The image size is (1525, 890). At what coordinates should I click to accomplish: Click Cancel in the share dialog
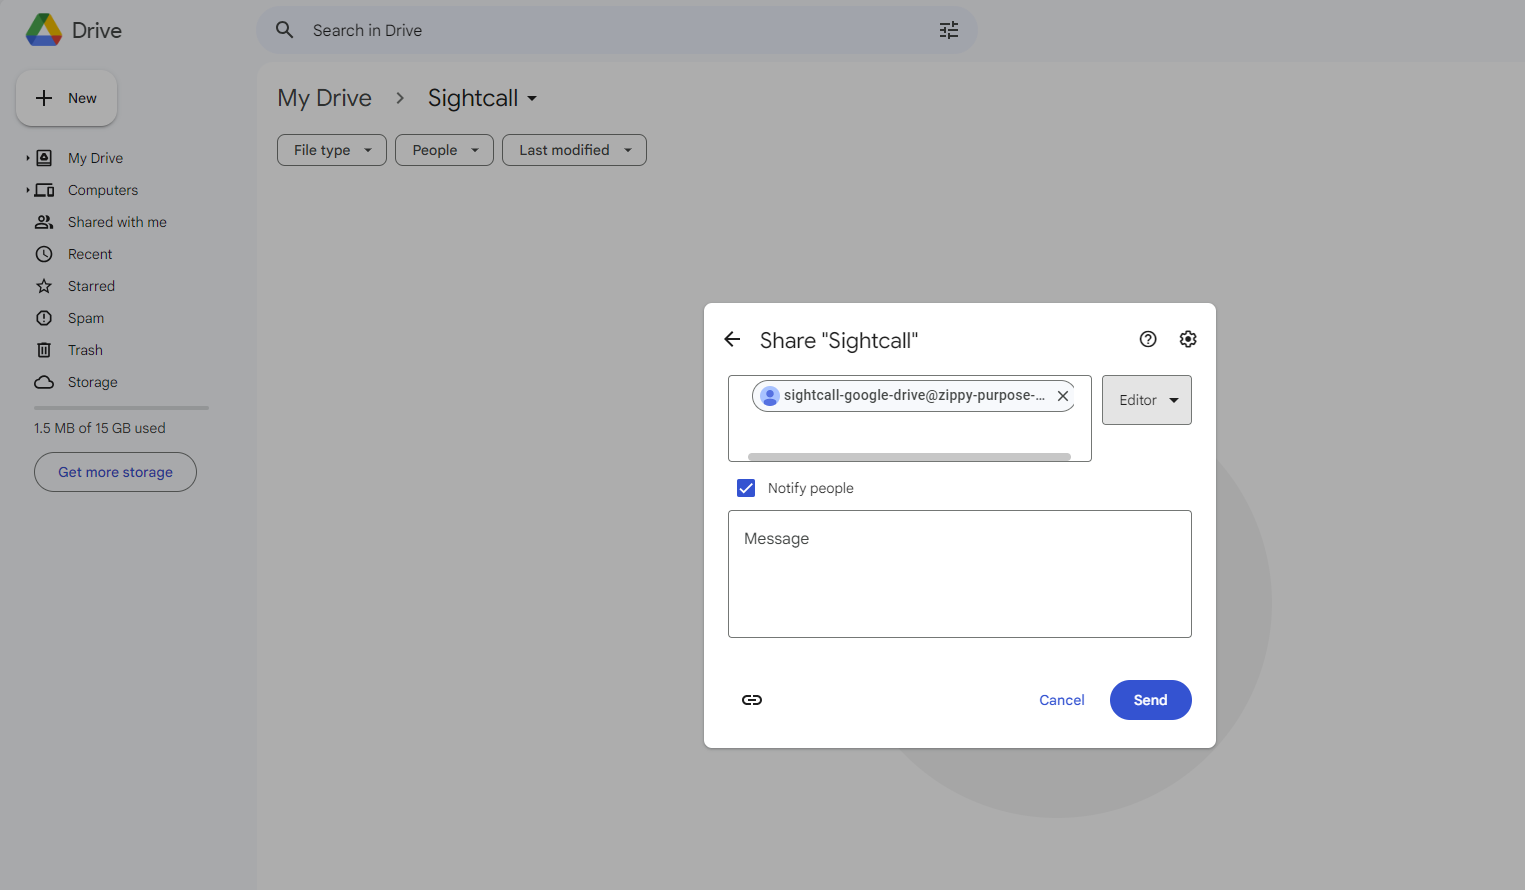(1062, 700)
